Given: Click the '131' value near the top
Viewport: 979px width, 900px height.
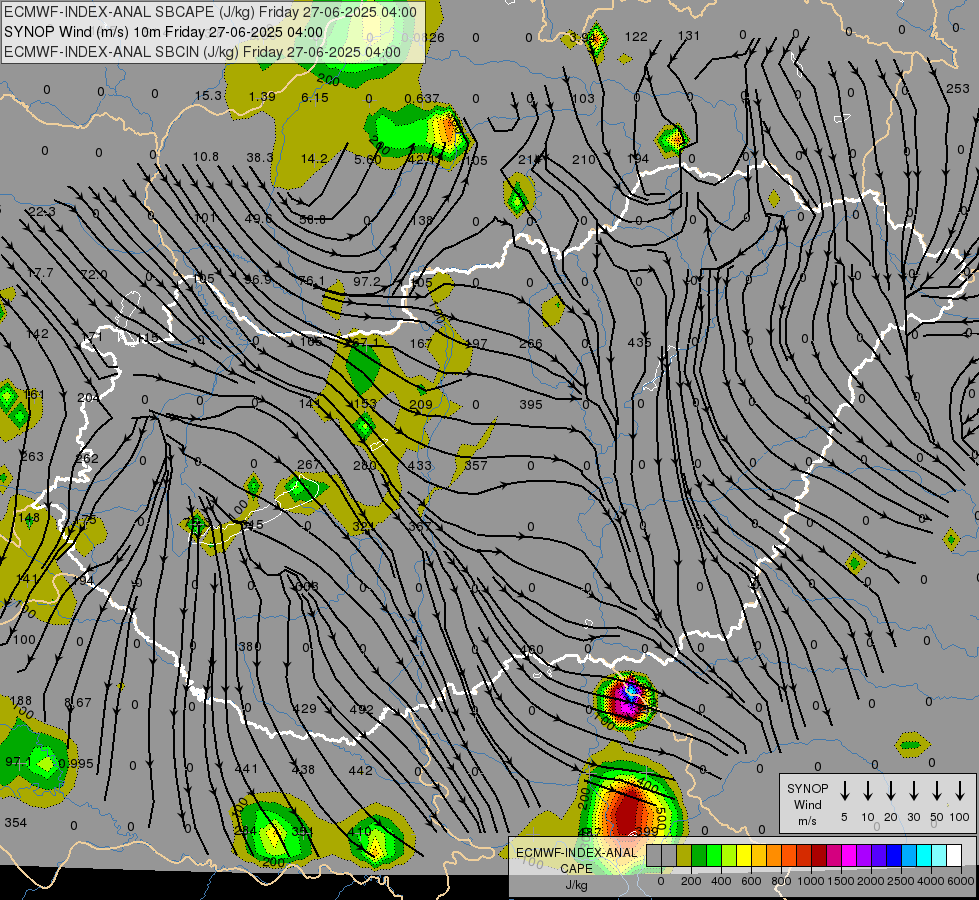Looking at the screenshot, I should coord(689,36).
